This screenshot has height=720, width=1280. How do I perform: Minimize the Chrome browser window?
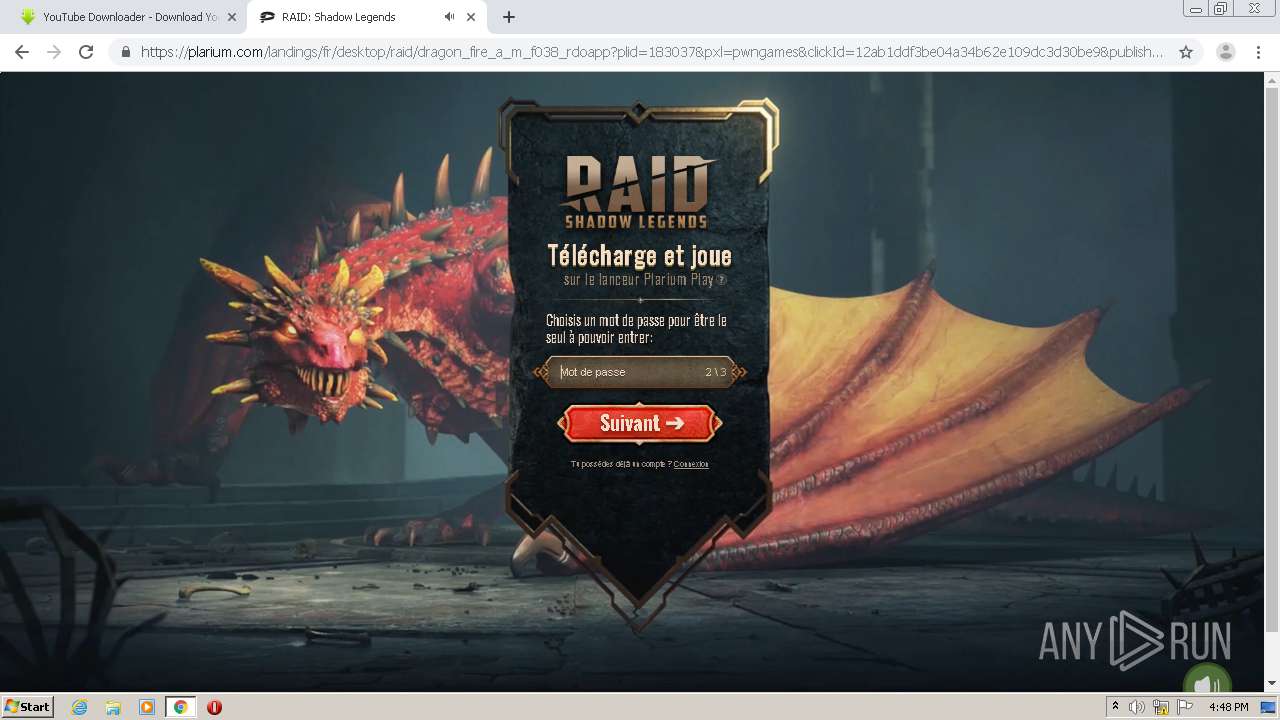(x=1195, y=9)
